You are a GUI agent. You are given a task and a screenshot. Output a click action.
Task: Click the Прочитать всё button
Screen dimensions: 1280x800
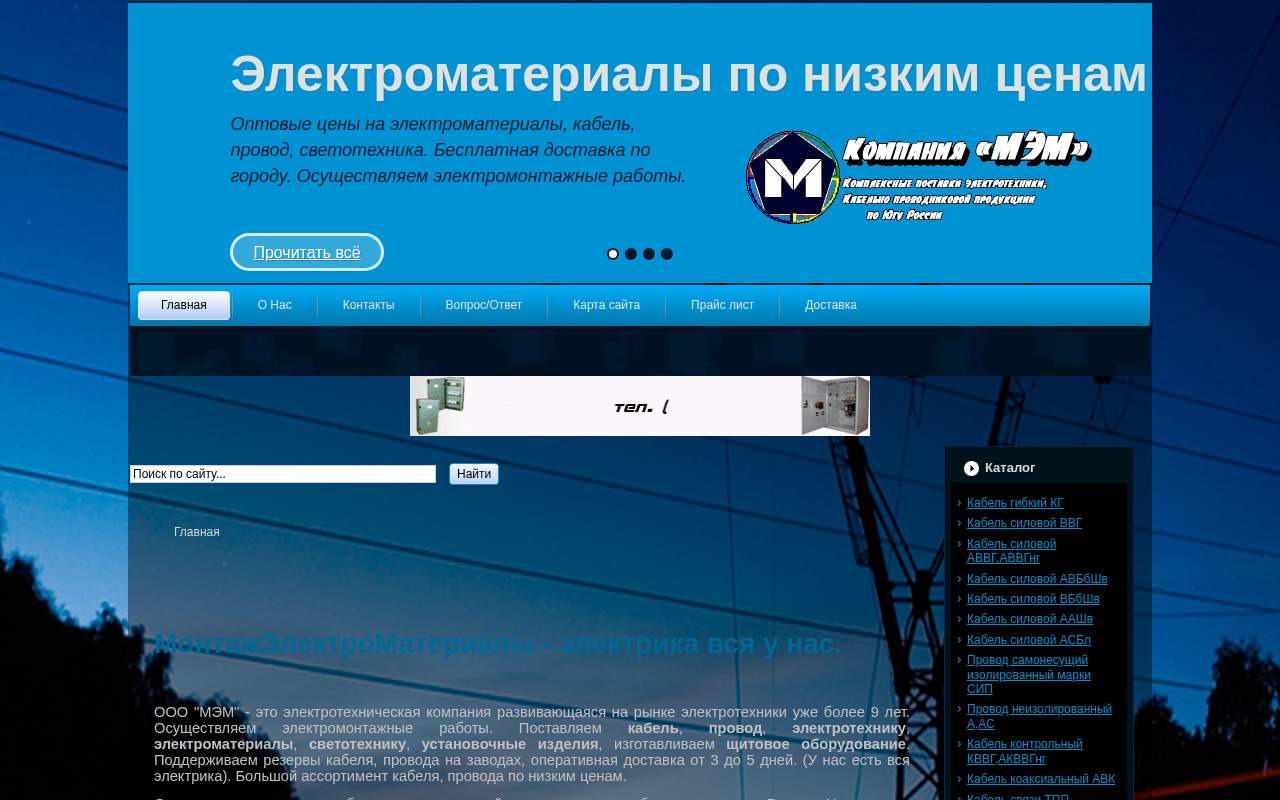click(x=307, y=252)
